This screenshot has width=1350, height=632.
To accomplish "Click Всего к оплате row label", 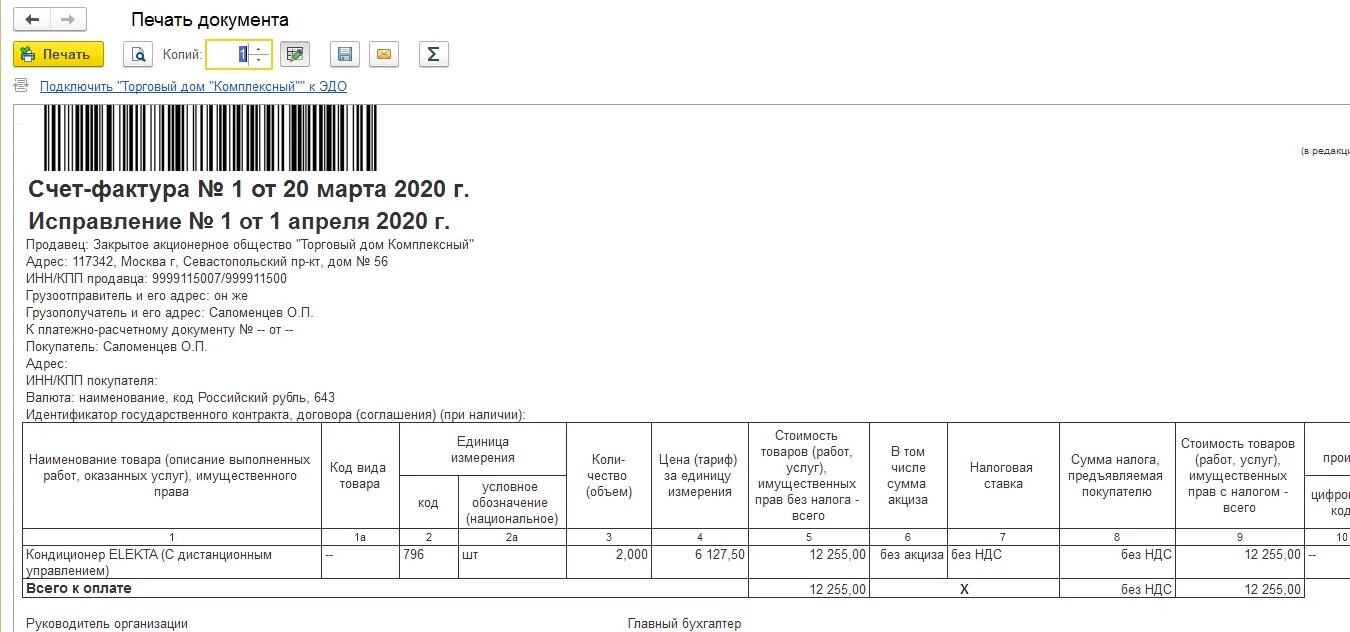I will point(80,588).
